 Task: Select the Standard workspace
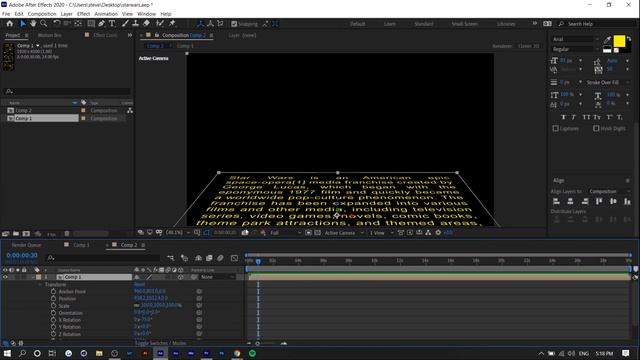coord(424,24)
